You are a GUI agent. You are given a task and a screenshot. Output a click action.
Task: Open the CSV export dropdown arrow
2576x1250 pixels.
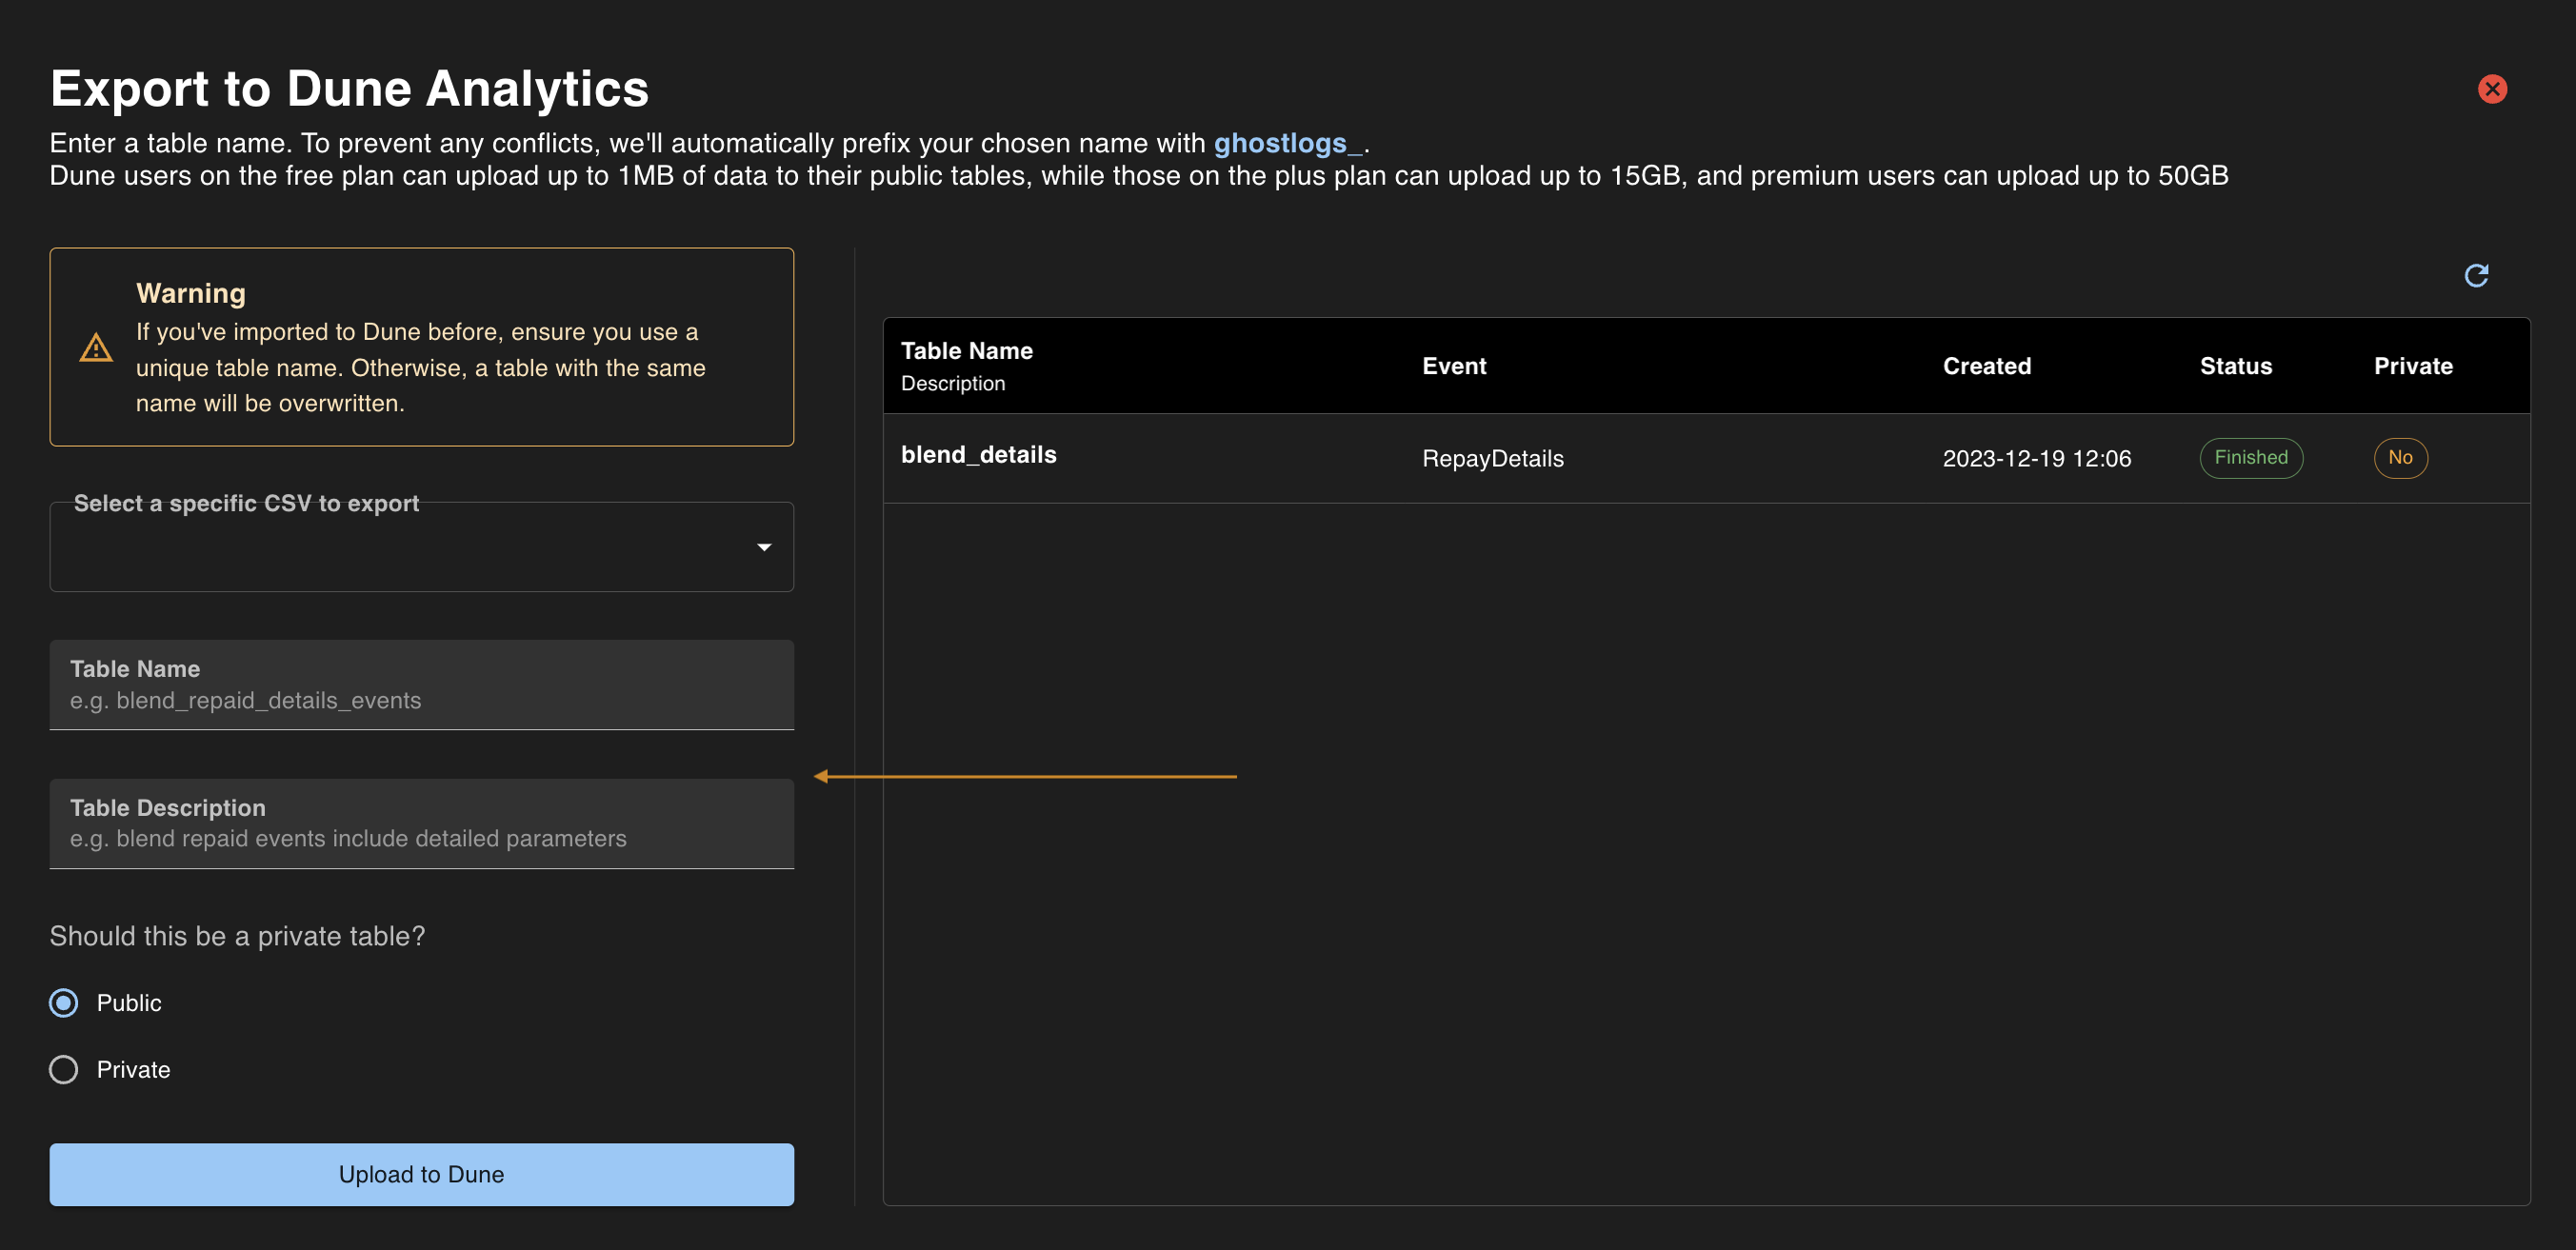pyautogui.click(x=764, y=547)
